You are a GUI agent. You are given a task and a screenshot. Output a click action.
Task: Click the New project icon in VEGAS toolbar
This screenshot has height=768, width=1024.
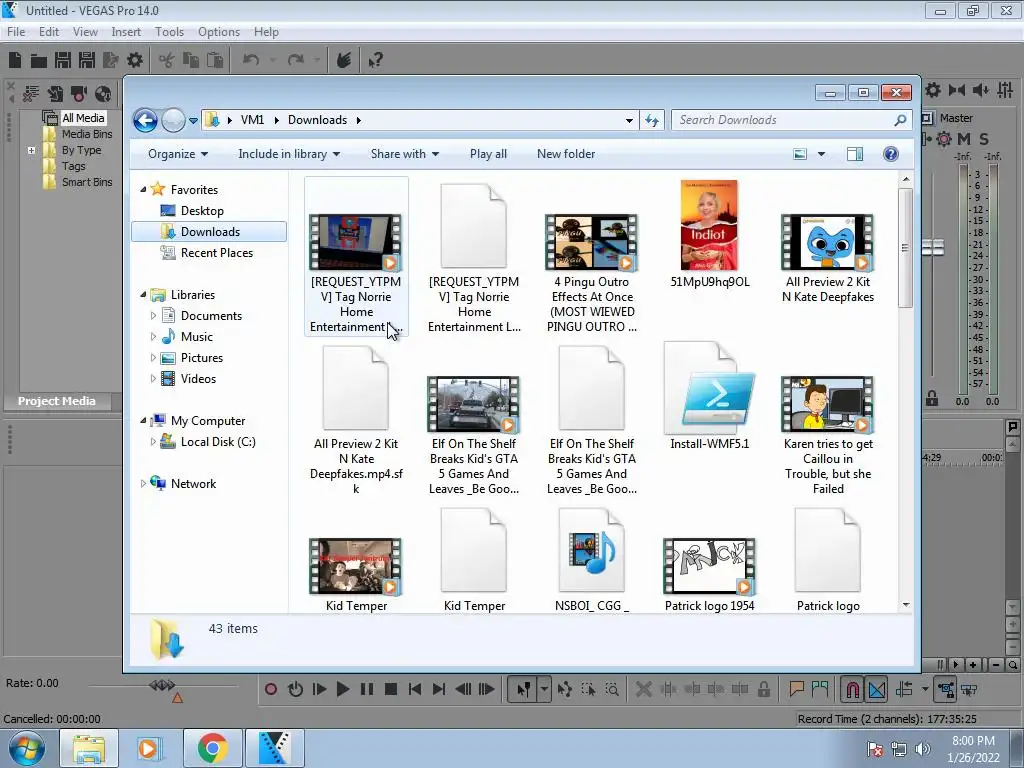(x=15, y=60)
